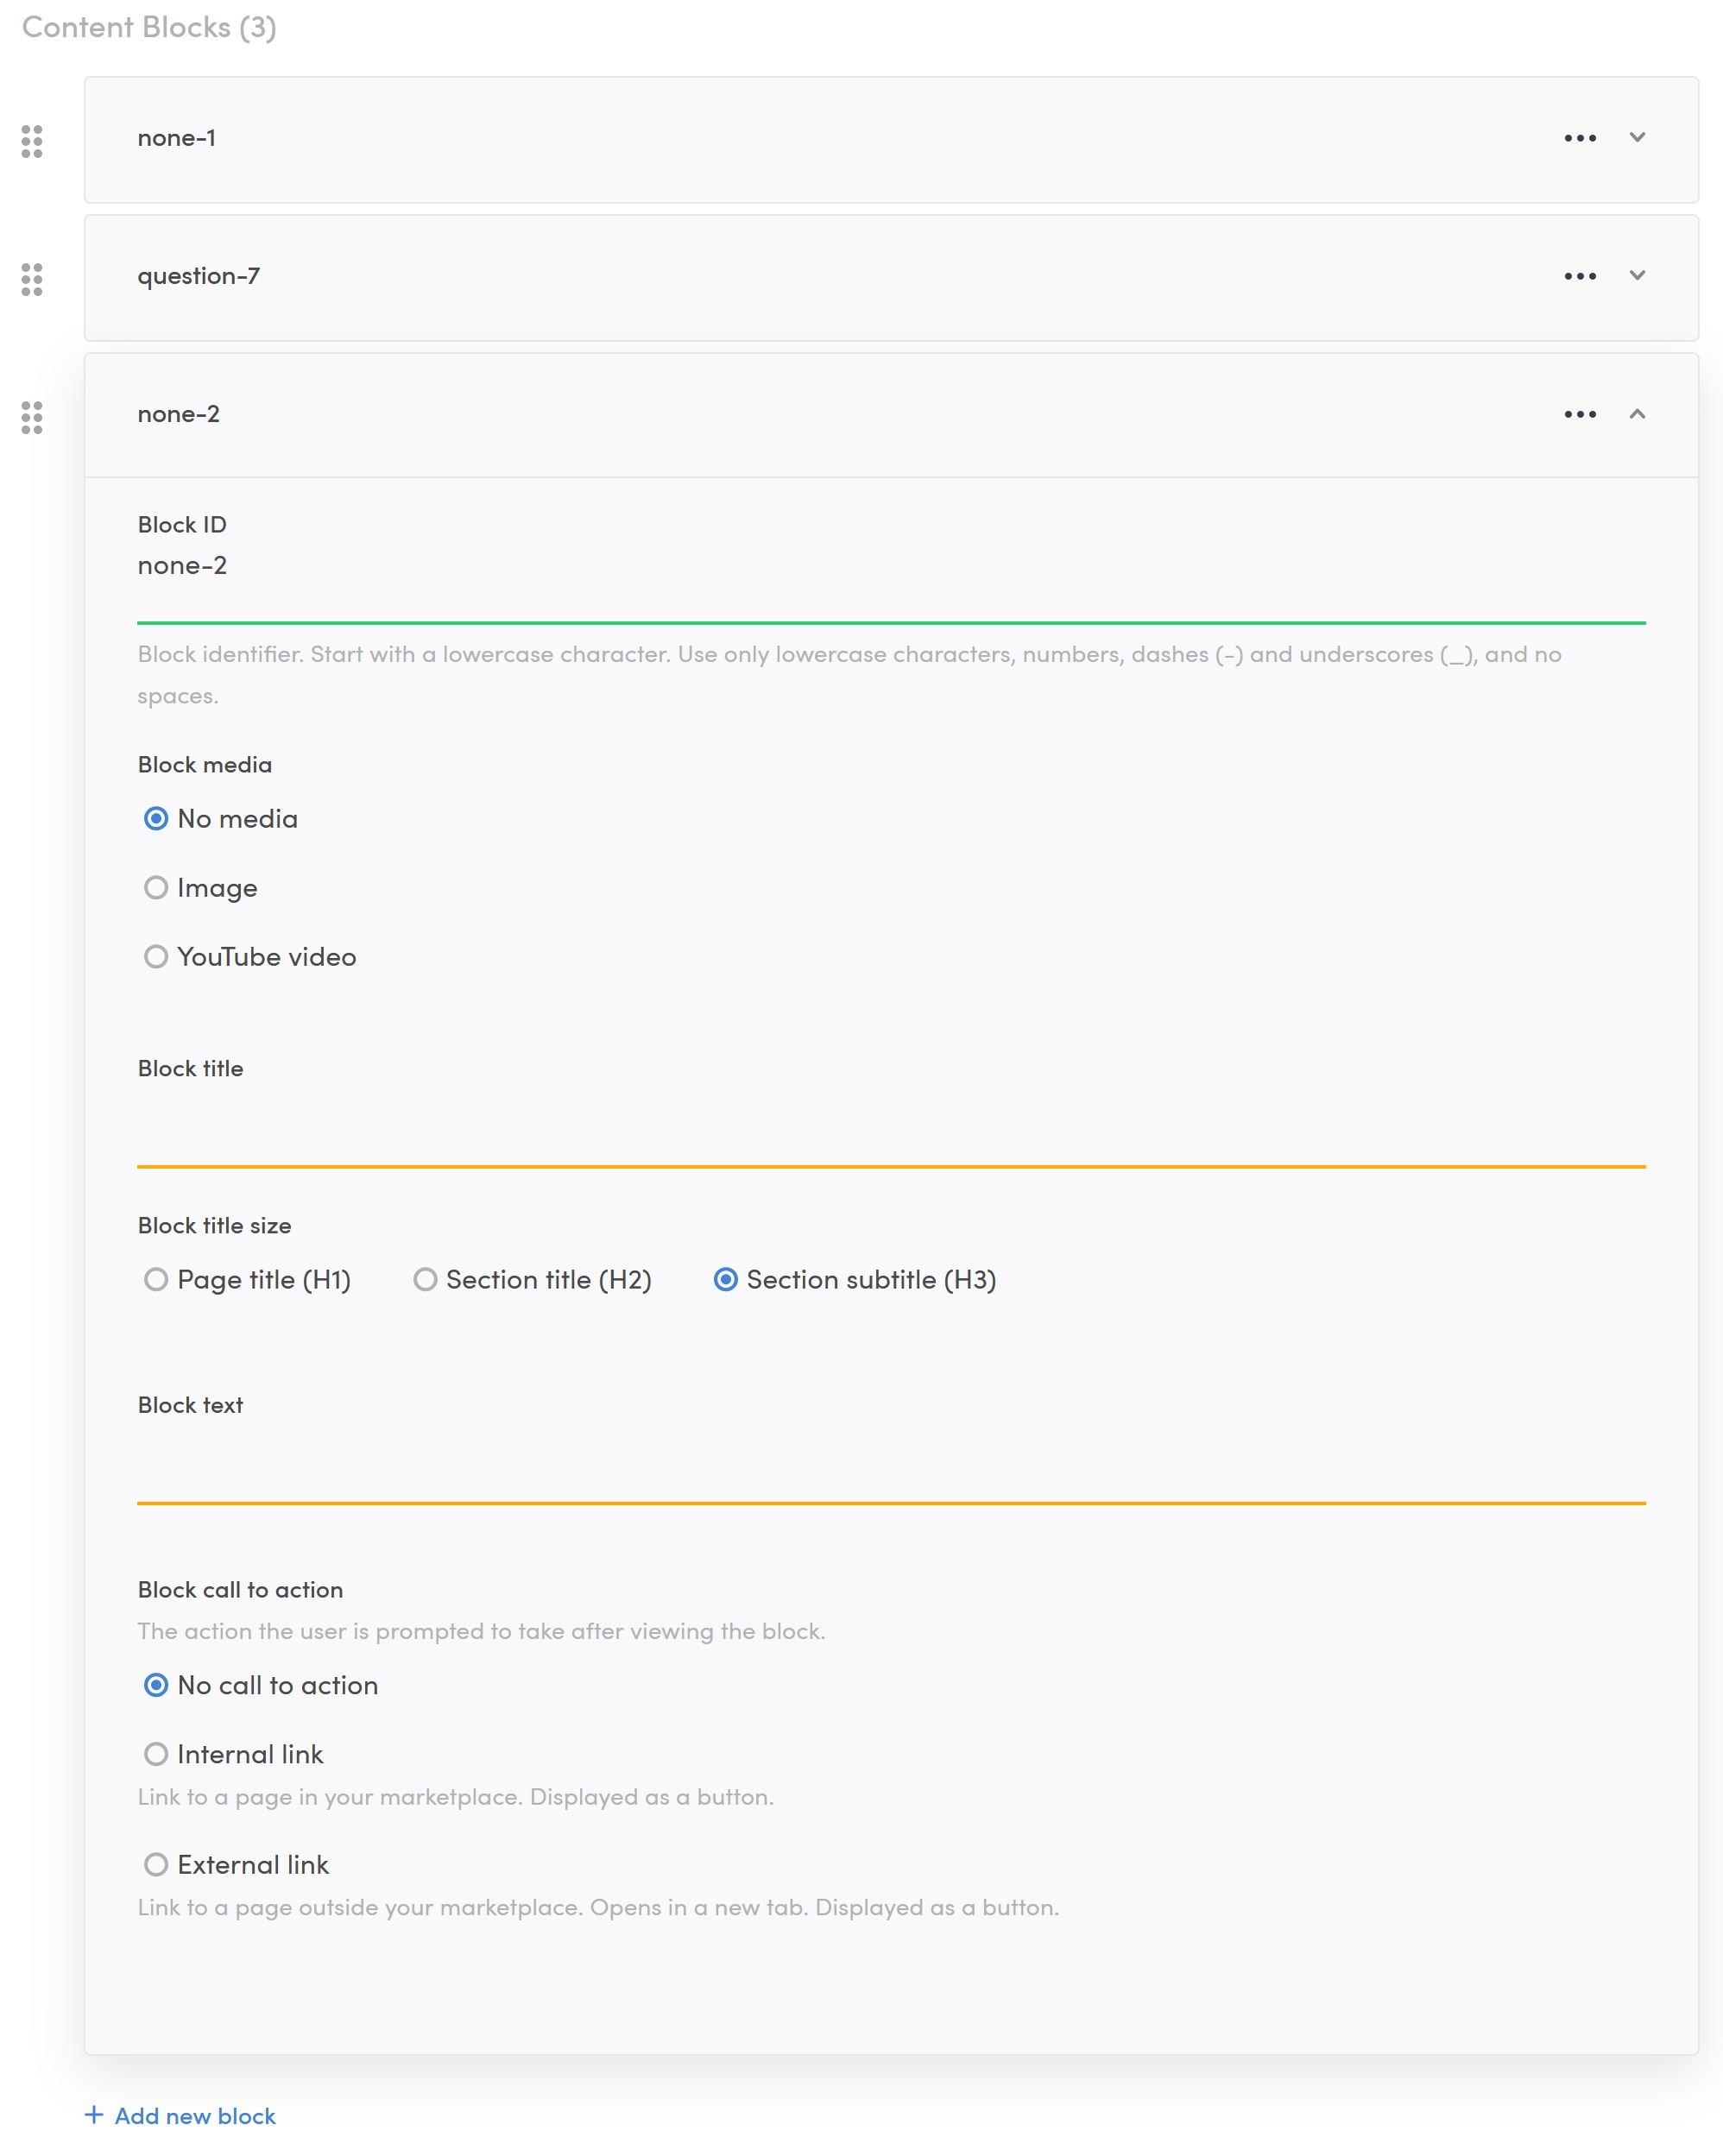1723x2156 pixels.
Task: Open the three-dot menu for none-1
Action: 1579,138
